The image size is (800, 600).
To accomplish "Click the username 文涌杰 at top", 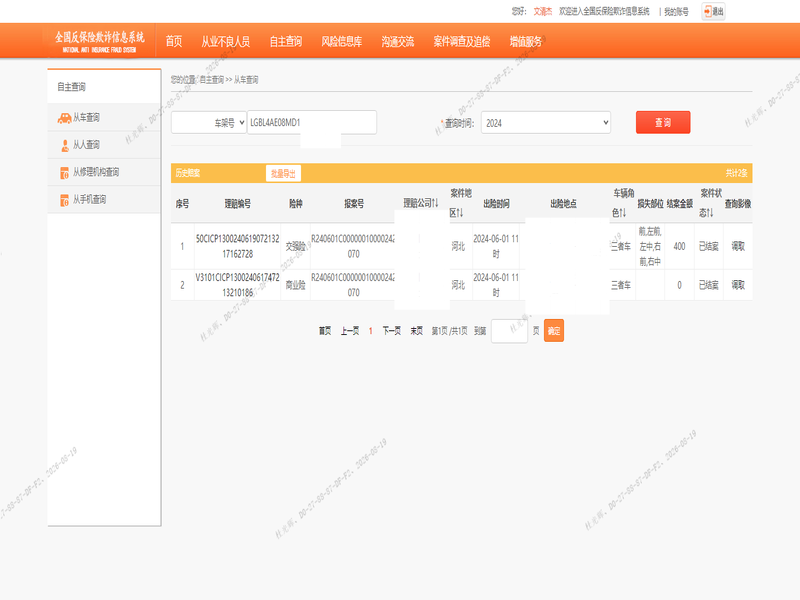I will pyautogui.click(x=542, y=11).
